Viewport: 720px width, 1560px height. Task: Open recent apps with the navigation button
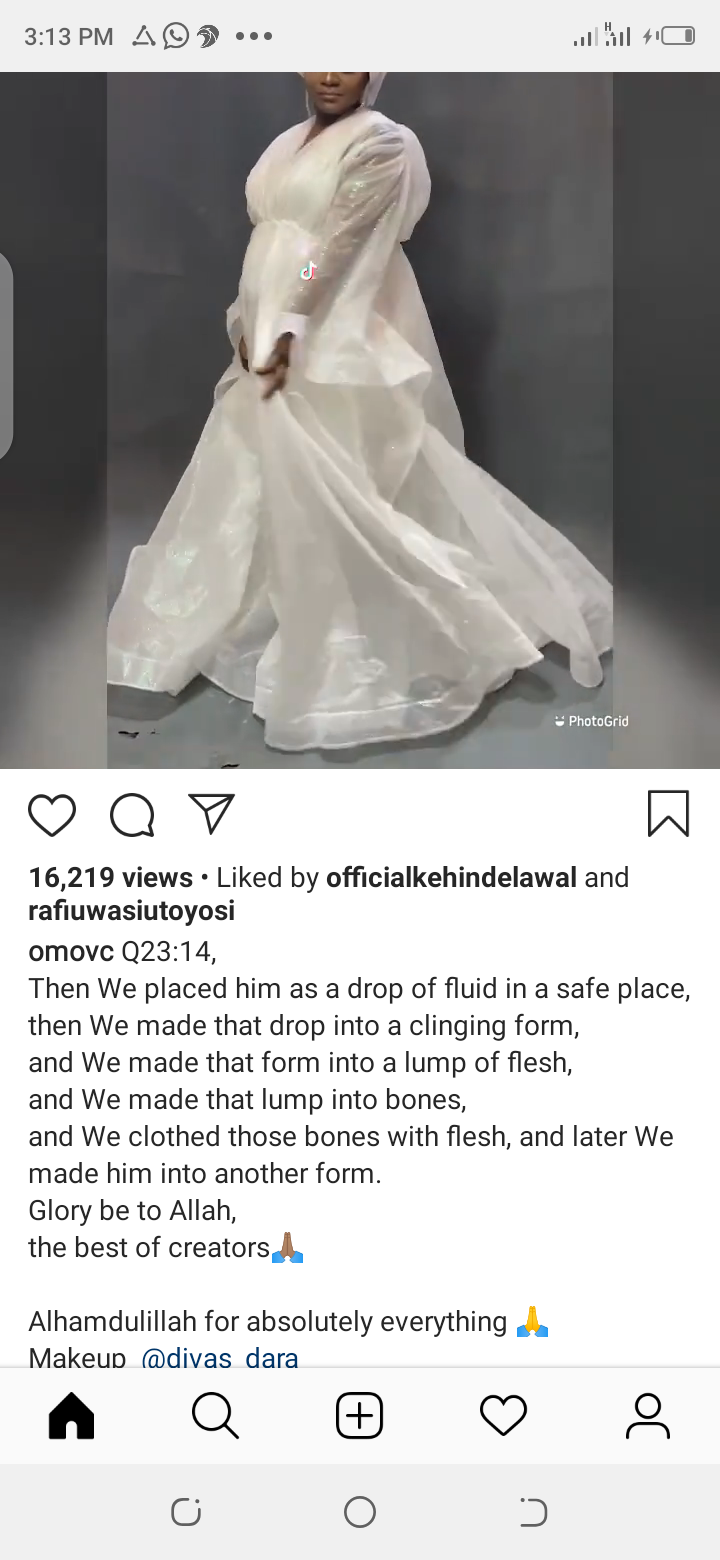186,1512
